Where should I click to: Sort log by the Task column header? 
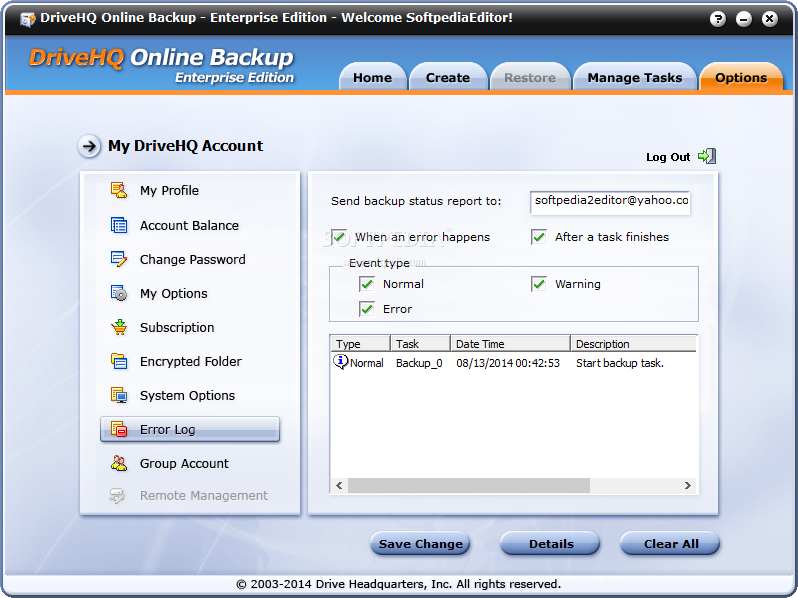(x=420, y=344)
